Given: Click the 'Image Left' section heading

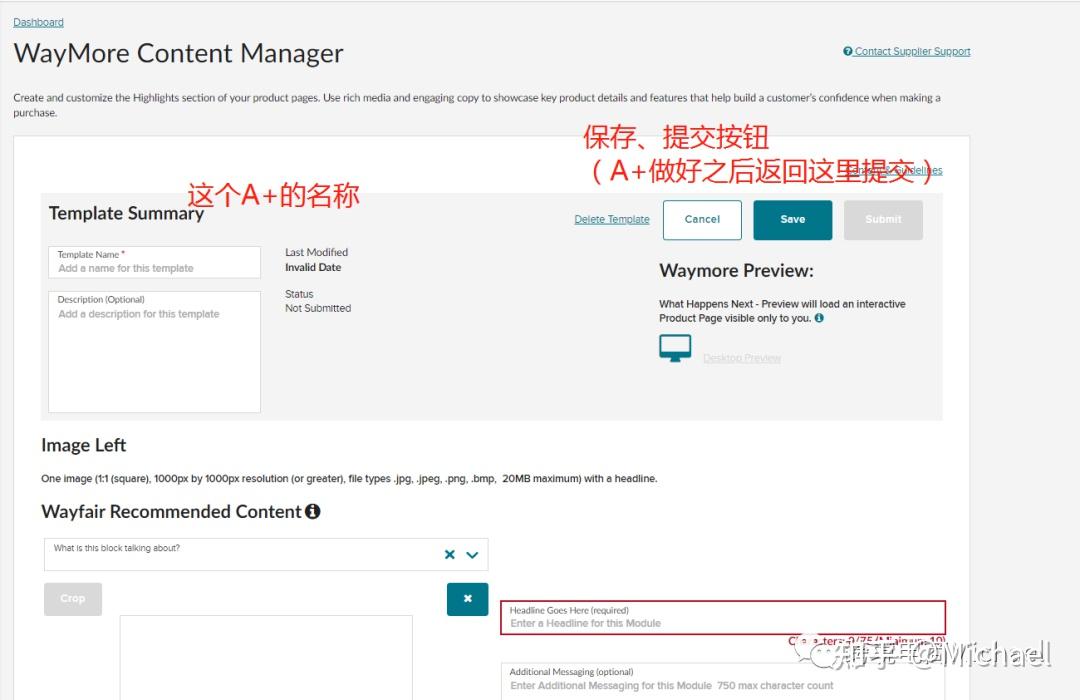Looking at the screenshot, I should click(x=83, y=445).
